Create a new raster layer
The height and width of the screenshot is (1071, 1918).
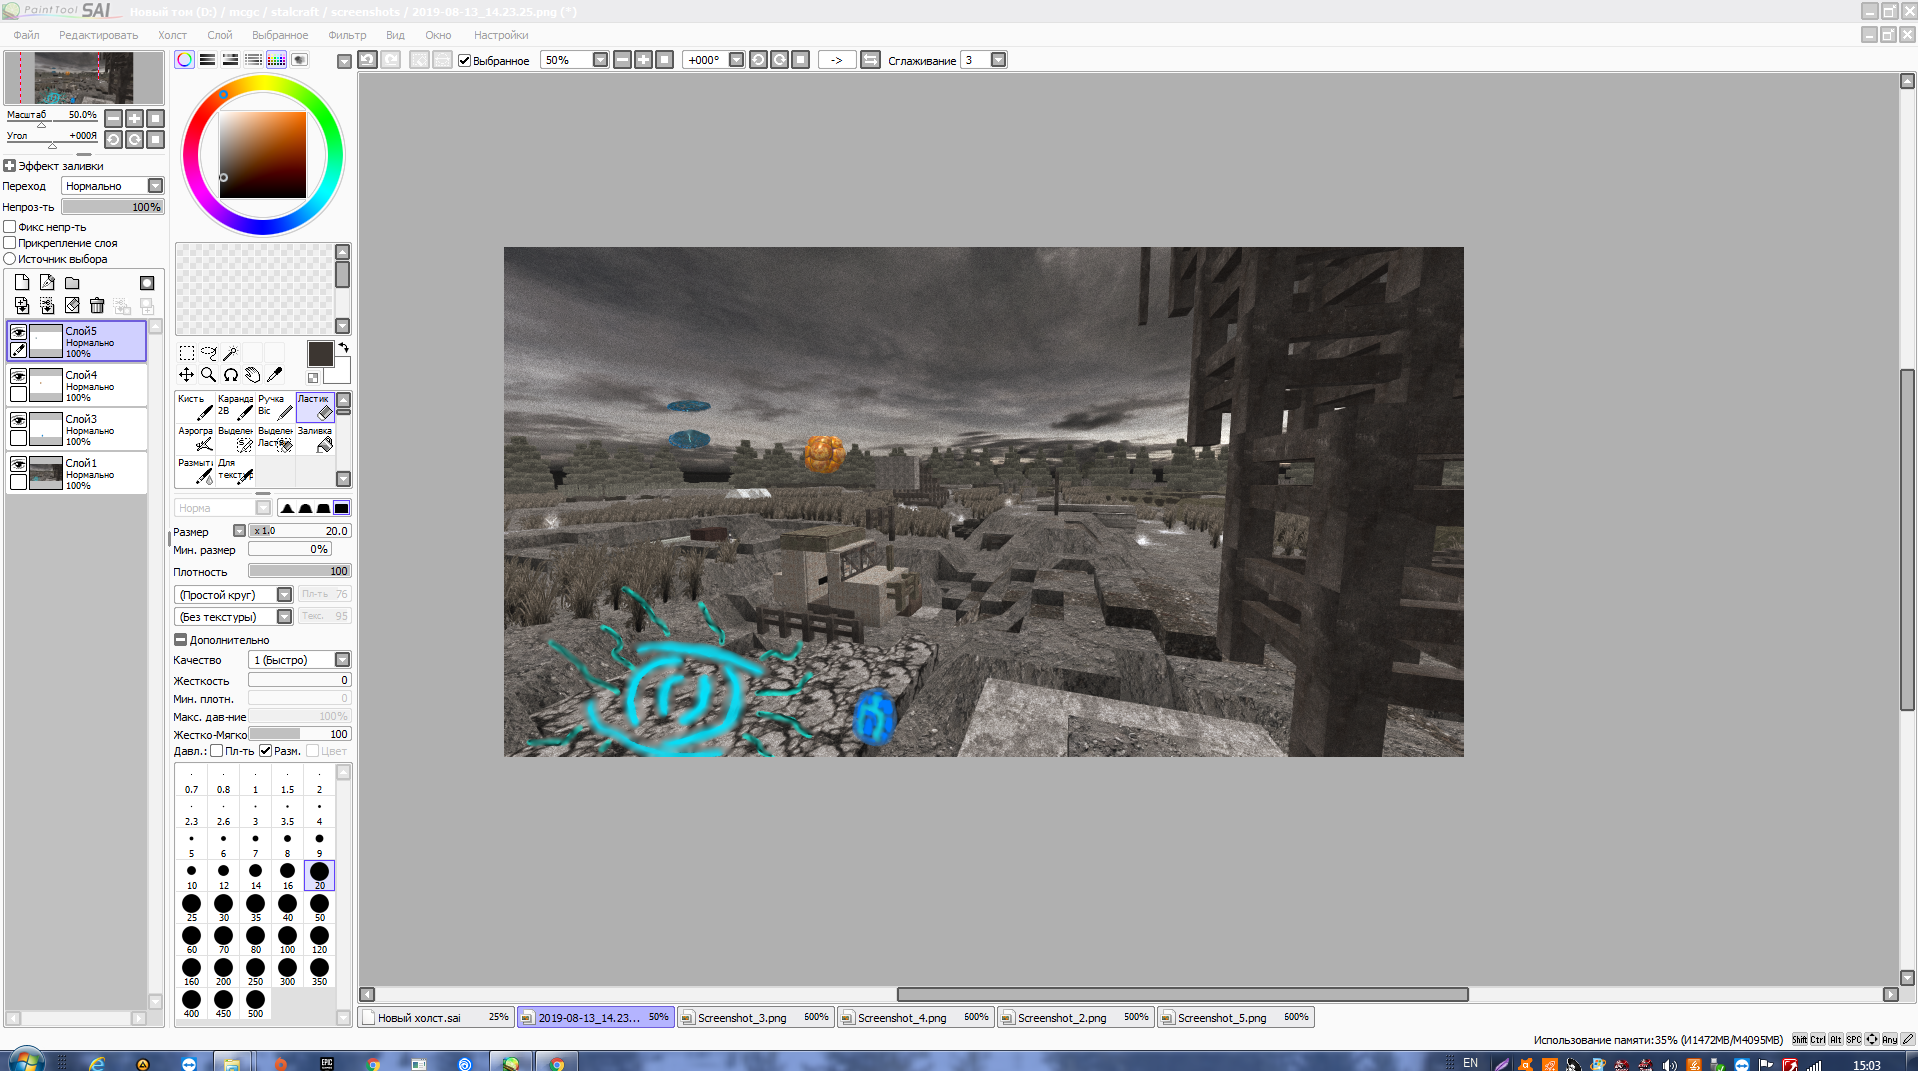22,283
